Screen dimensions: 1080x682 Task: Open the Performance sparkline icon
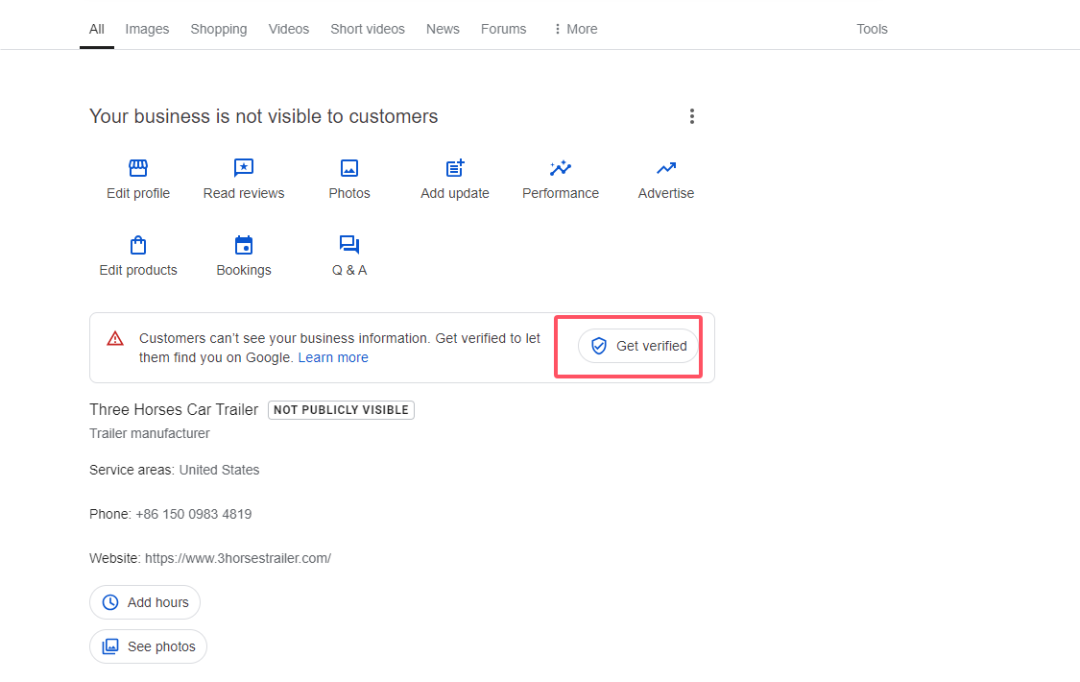[x=560, y=168]
